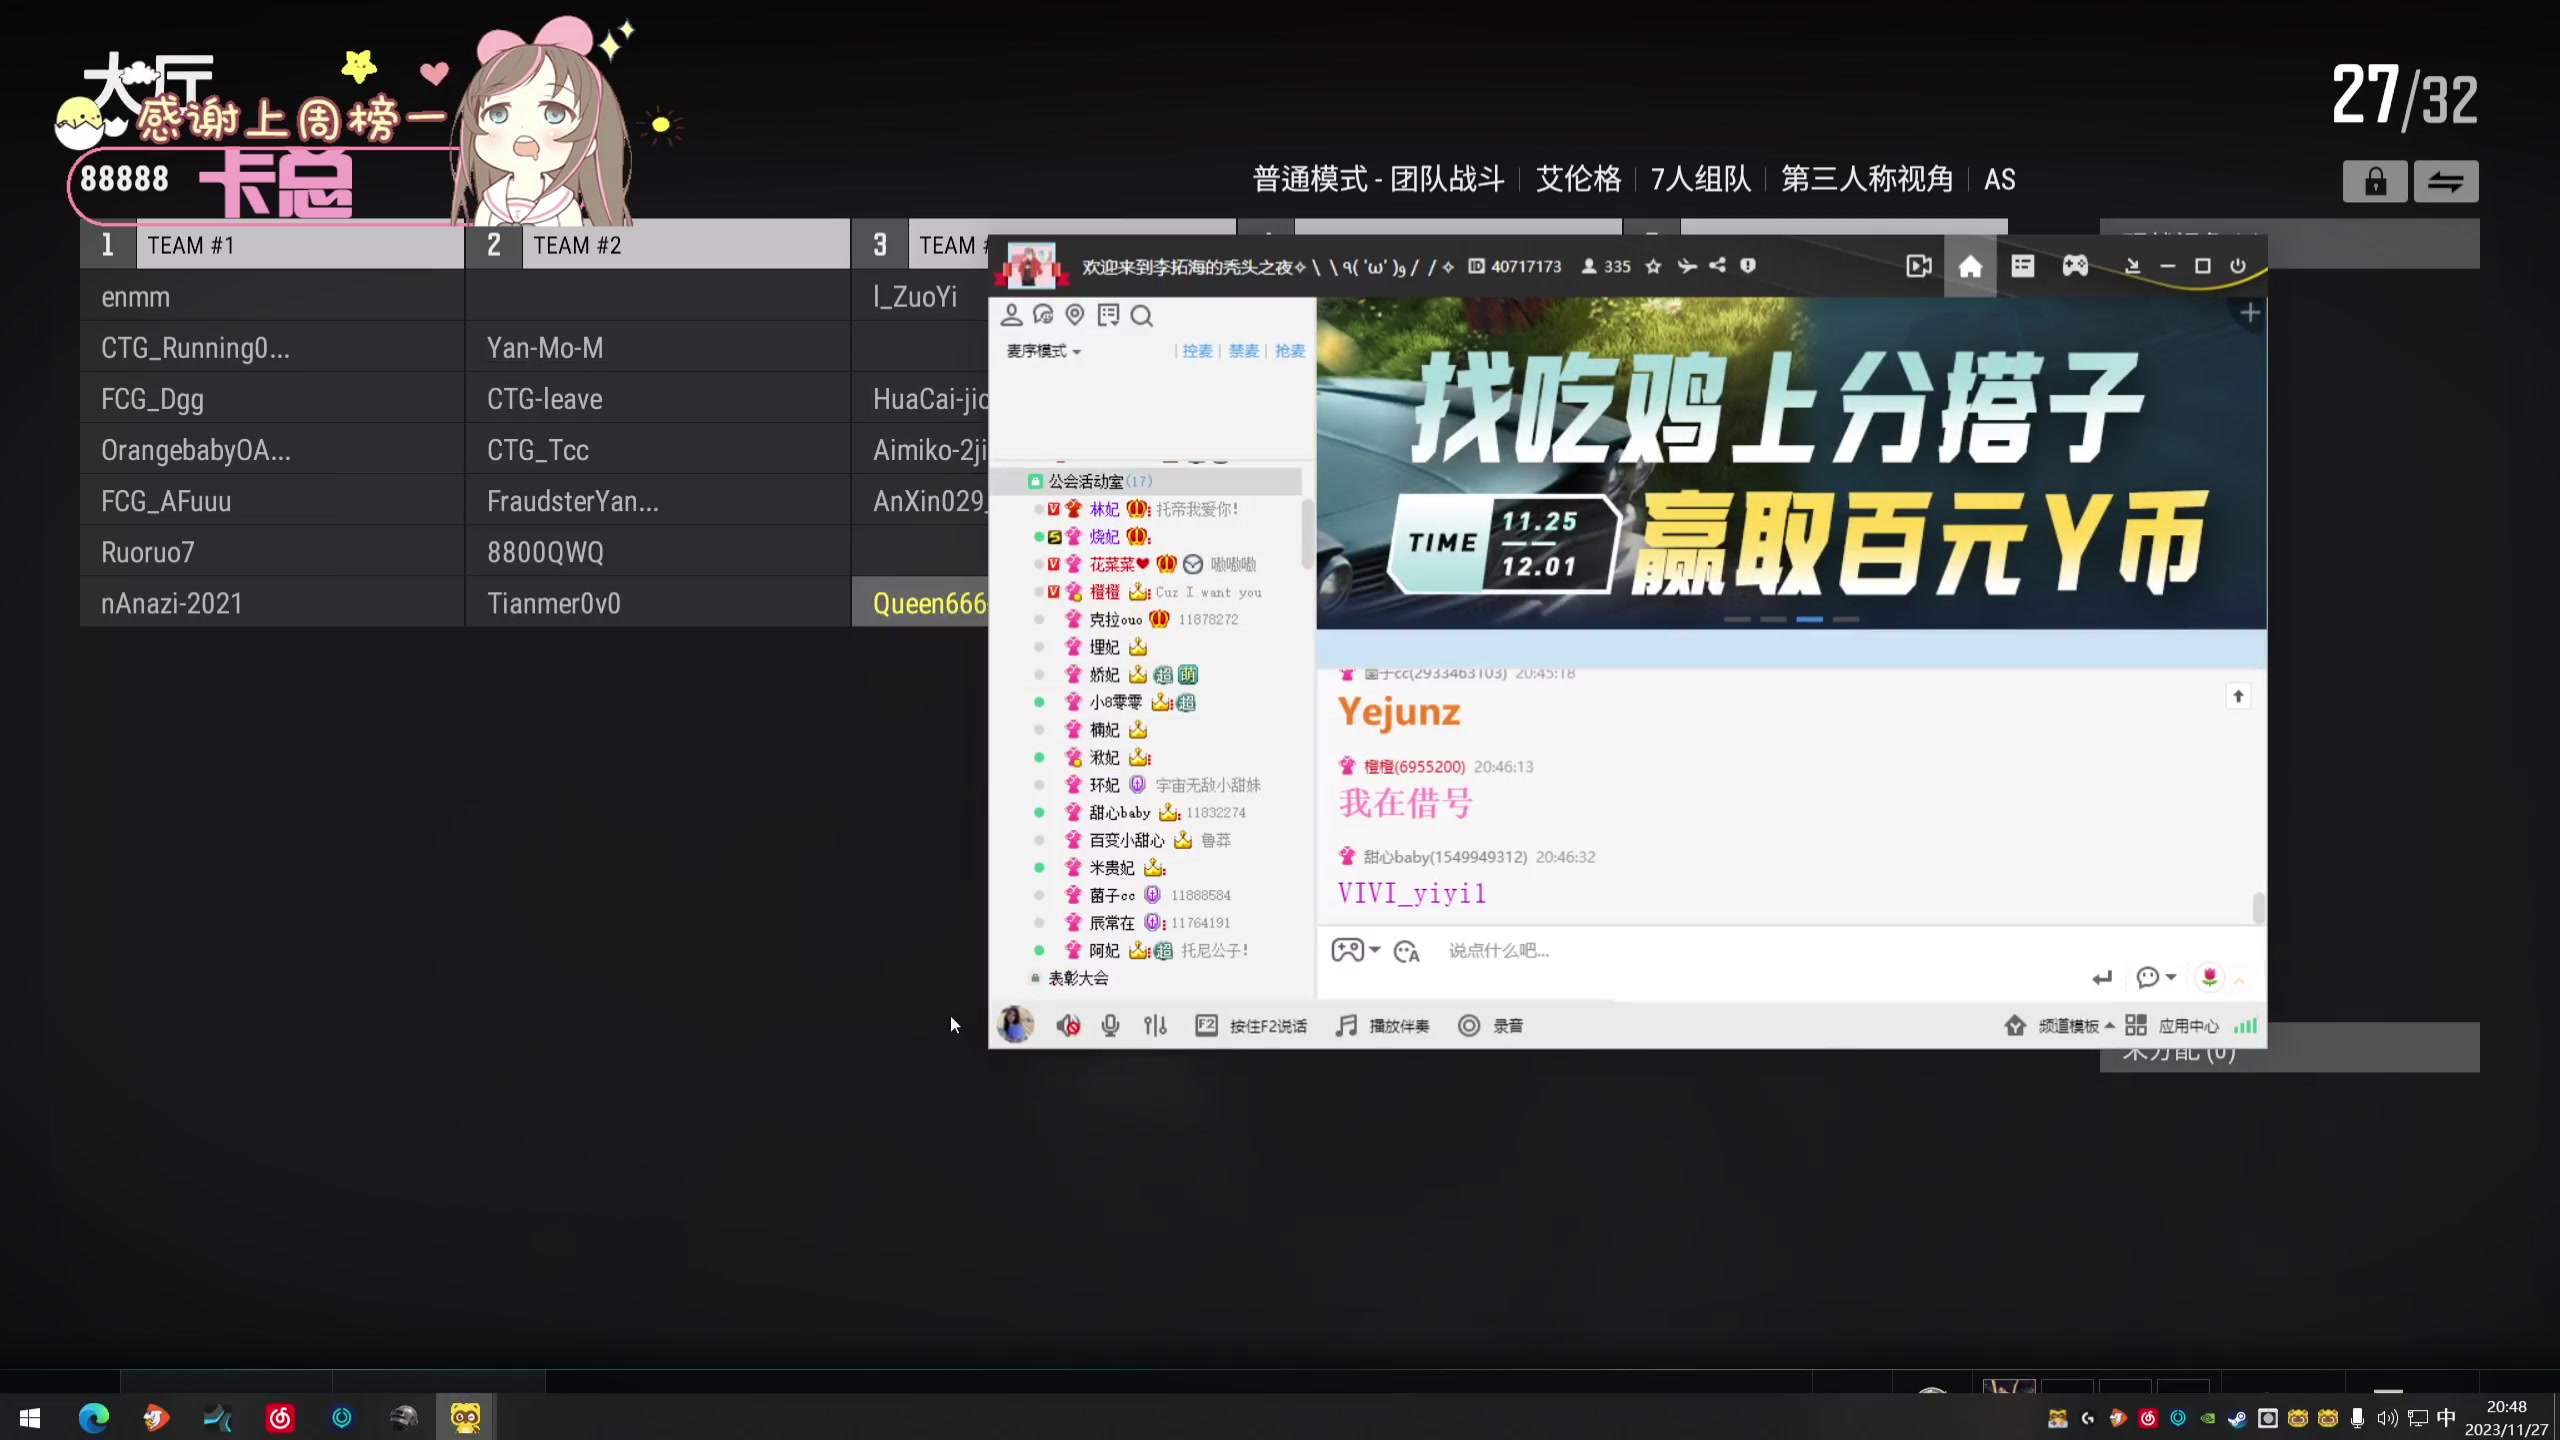2560x1440 pixels.
Task: Open the emoji text icon beside chat input
Action: tap(1406, 951)
